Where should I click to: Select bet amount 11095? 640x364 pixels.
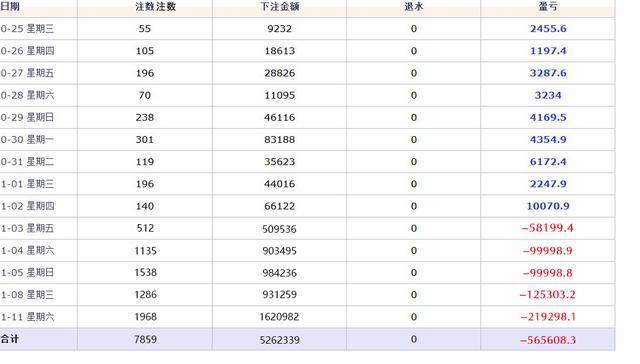pos(280,95)
